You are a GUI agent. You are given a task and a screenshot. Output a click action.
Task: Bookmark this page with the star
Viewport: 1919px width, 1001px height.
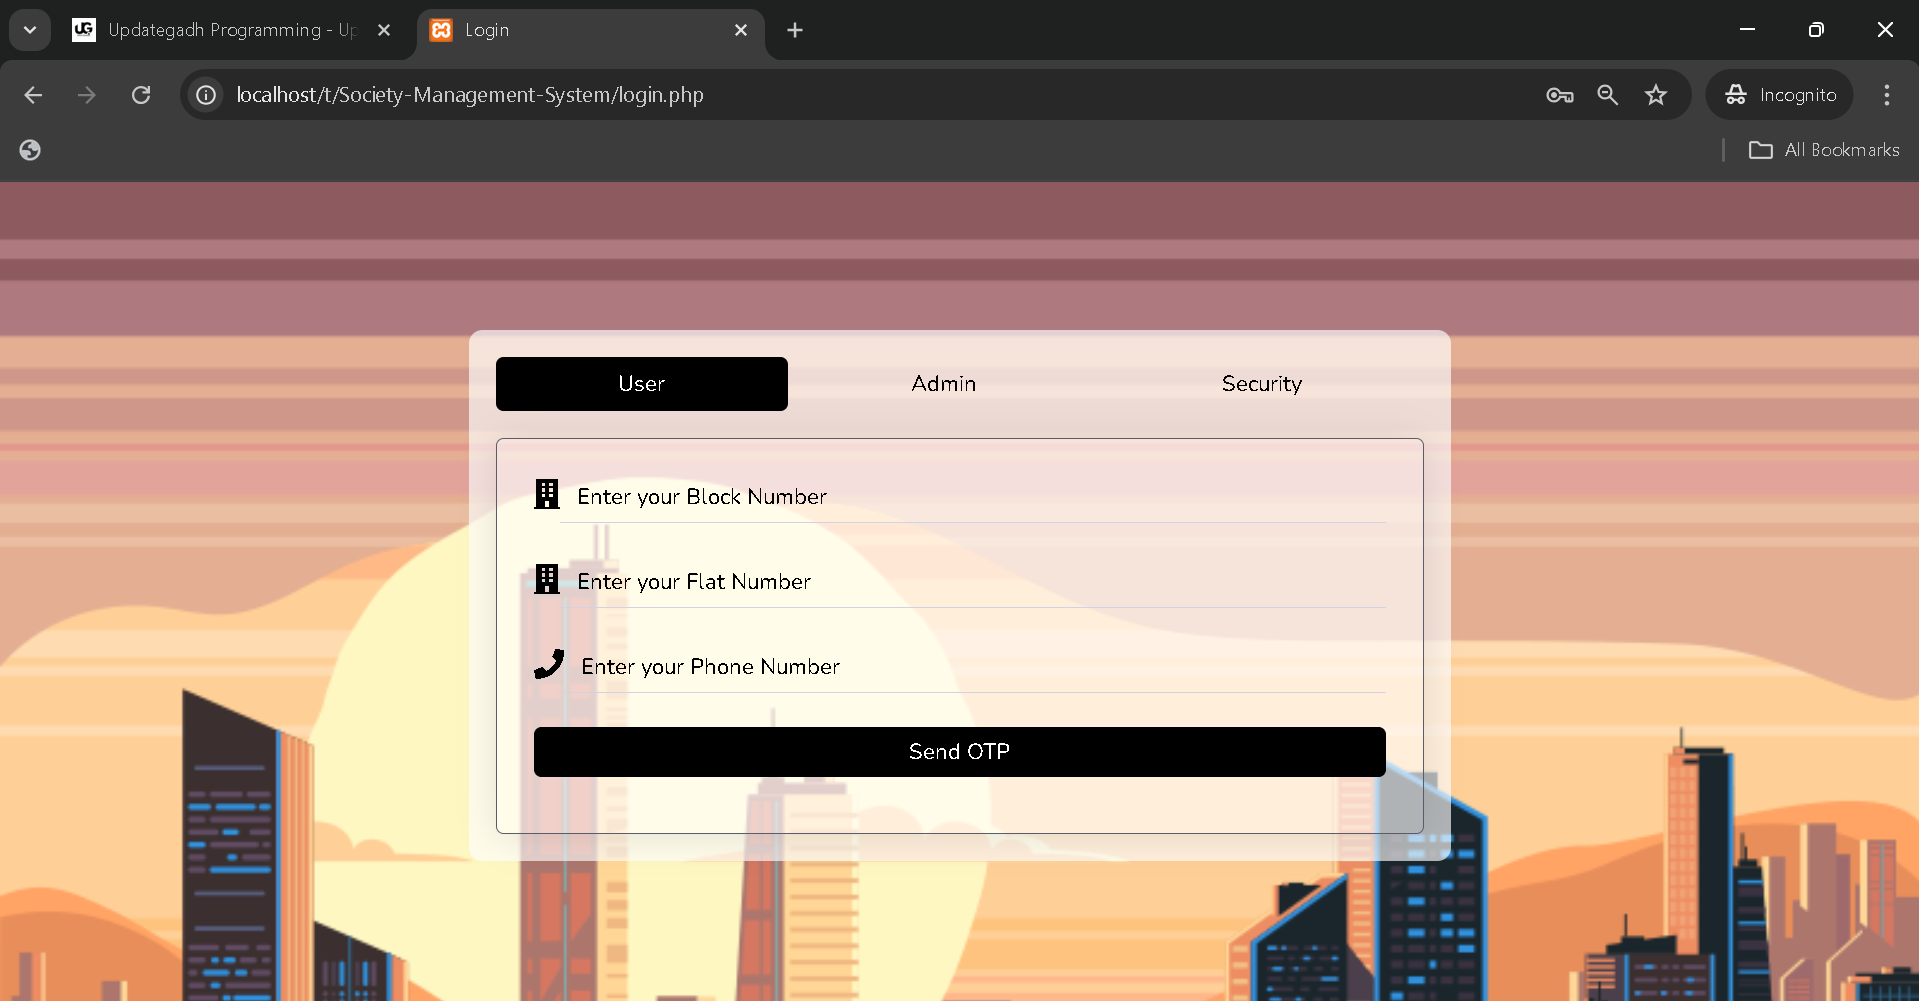tap(1656, 95)
